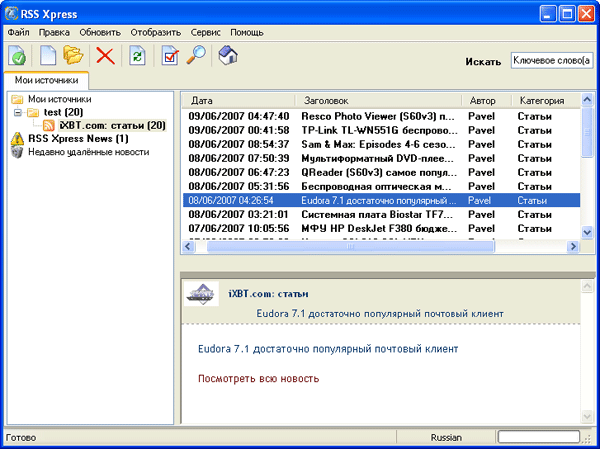600x449 pixels.
Task: Select the TP-Link TL-WN551G article row
Action: 381,131
